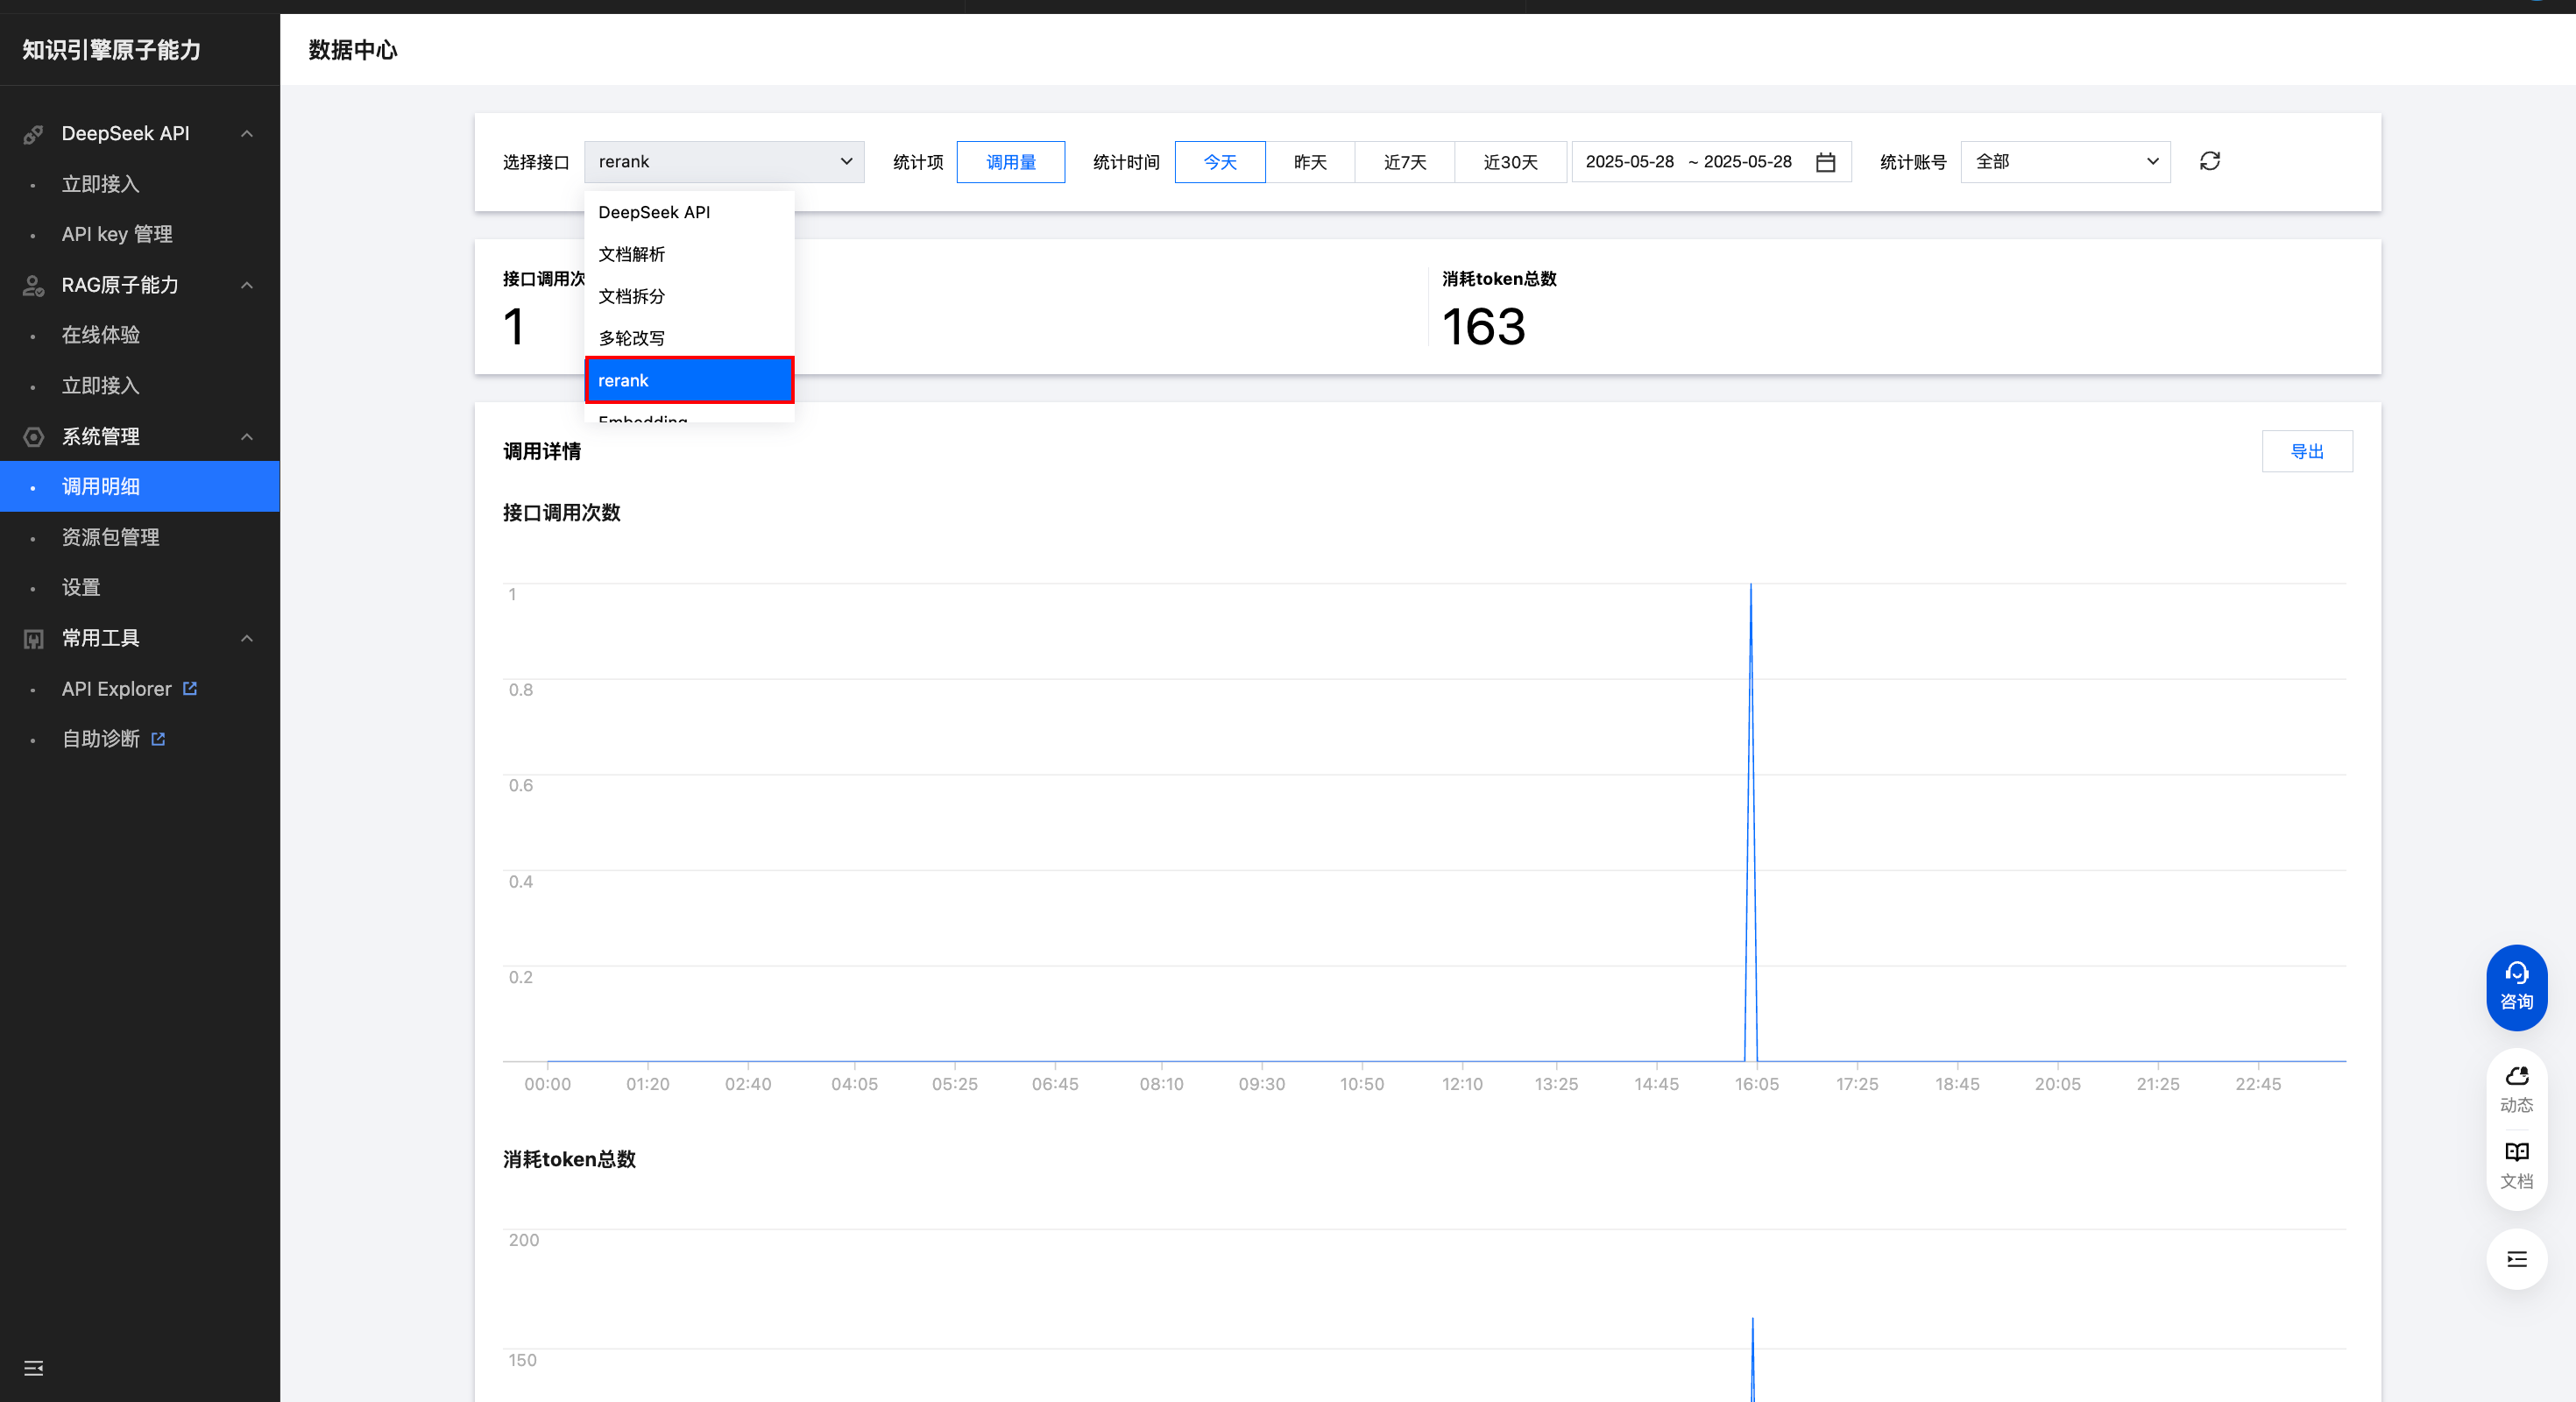The height and width of the screenshot is (1402, 2576).
Task: Collapse the sidebar with the bottom menu icon
Action: [x=33, y=1367]
